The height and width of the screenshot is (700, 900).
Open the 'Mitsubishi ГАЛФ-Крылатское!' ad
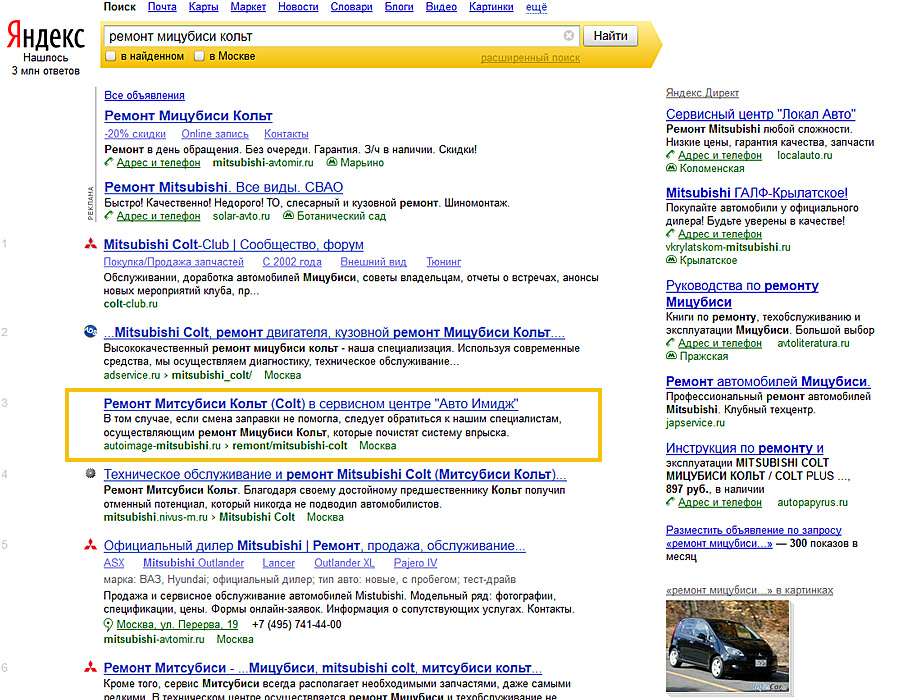[x=757, y=193]
